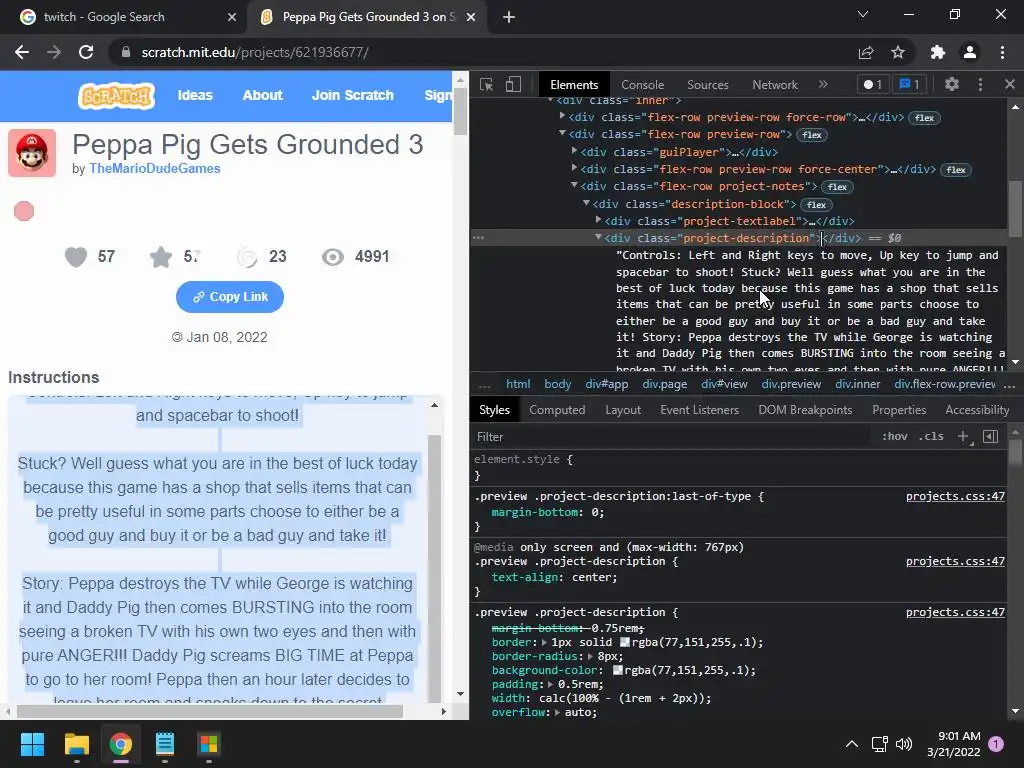Open the Chrome profile icon
The image size is (1024, 768).
(x=970, y=52)
